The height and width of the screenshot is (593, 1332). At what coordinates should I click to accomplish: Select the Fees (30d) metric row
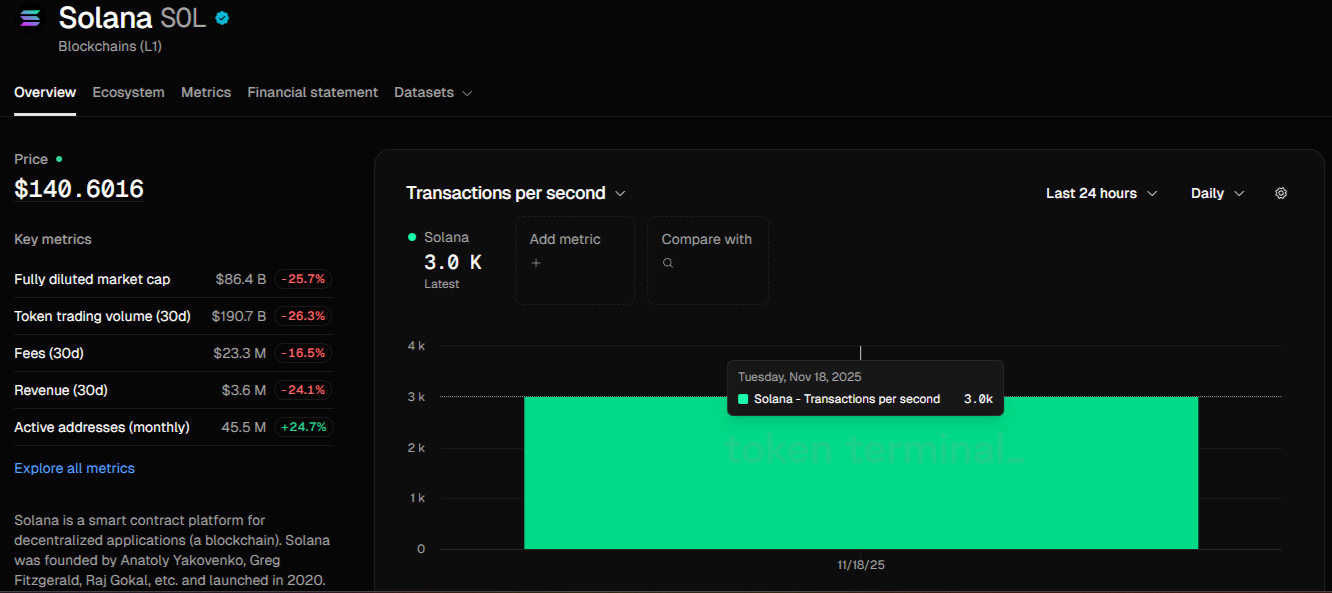[x=173, y=353]
